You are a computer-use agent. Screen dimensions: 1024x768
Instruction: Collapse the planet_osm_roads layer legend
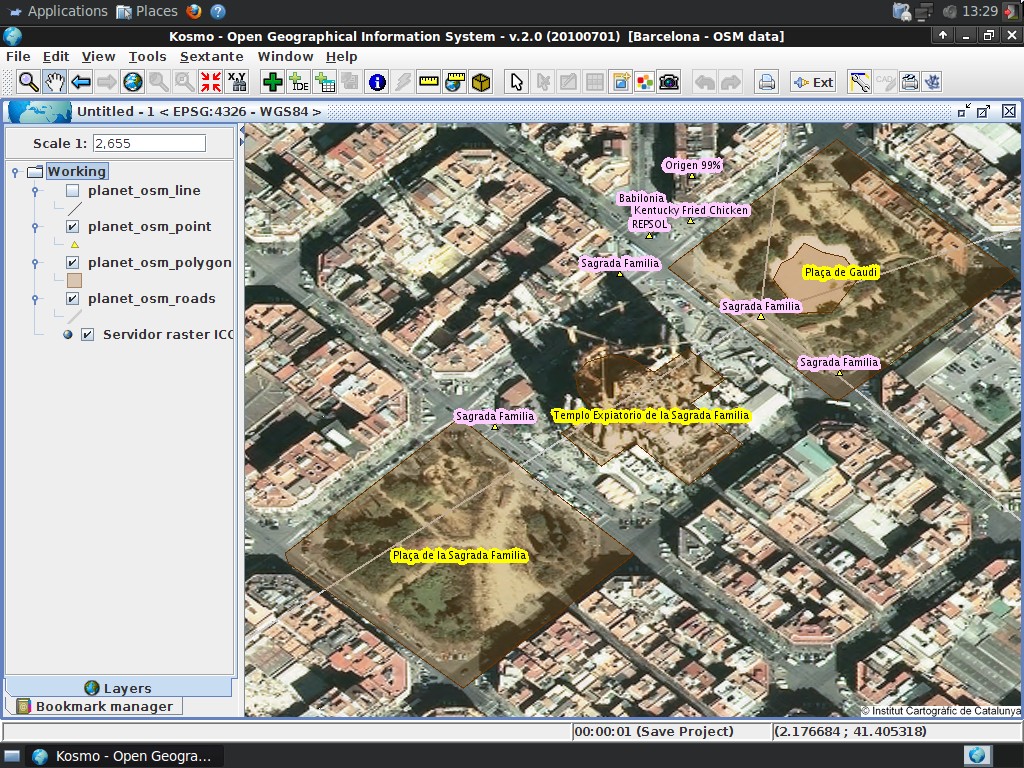[x=35, y=299]
